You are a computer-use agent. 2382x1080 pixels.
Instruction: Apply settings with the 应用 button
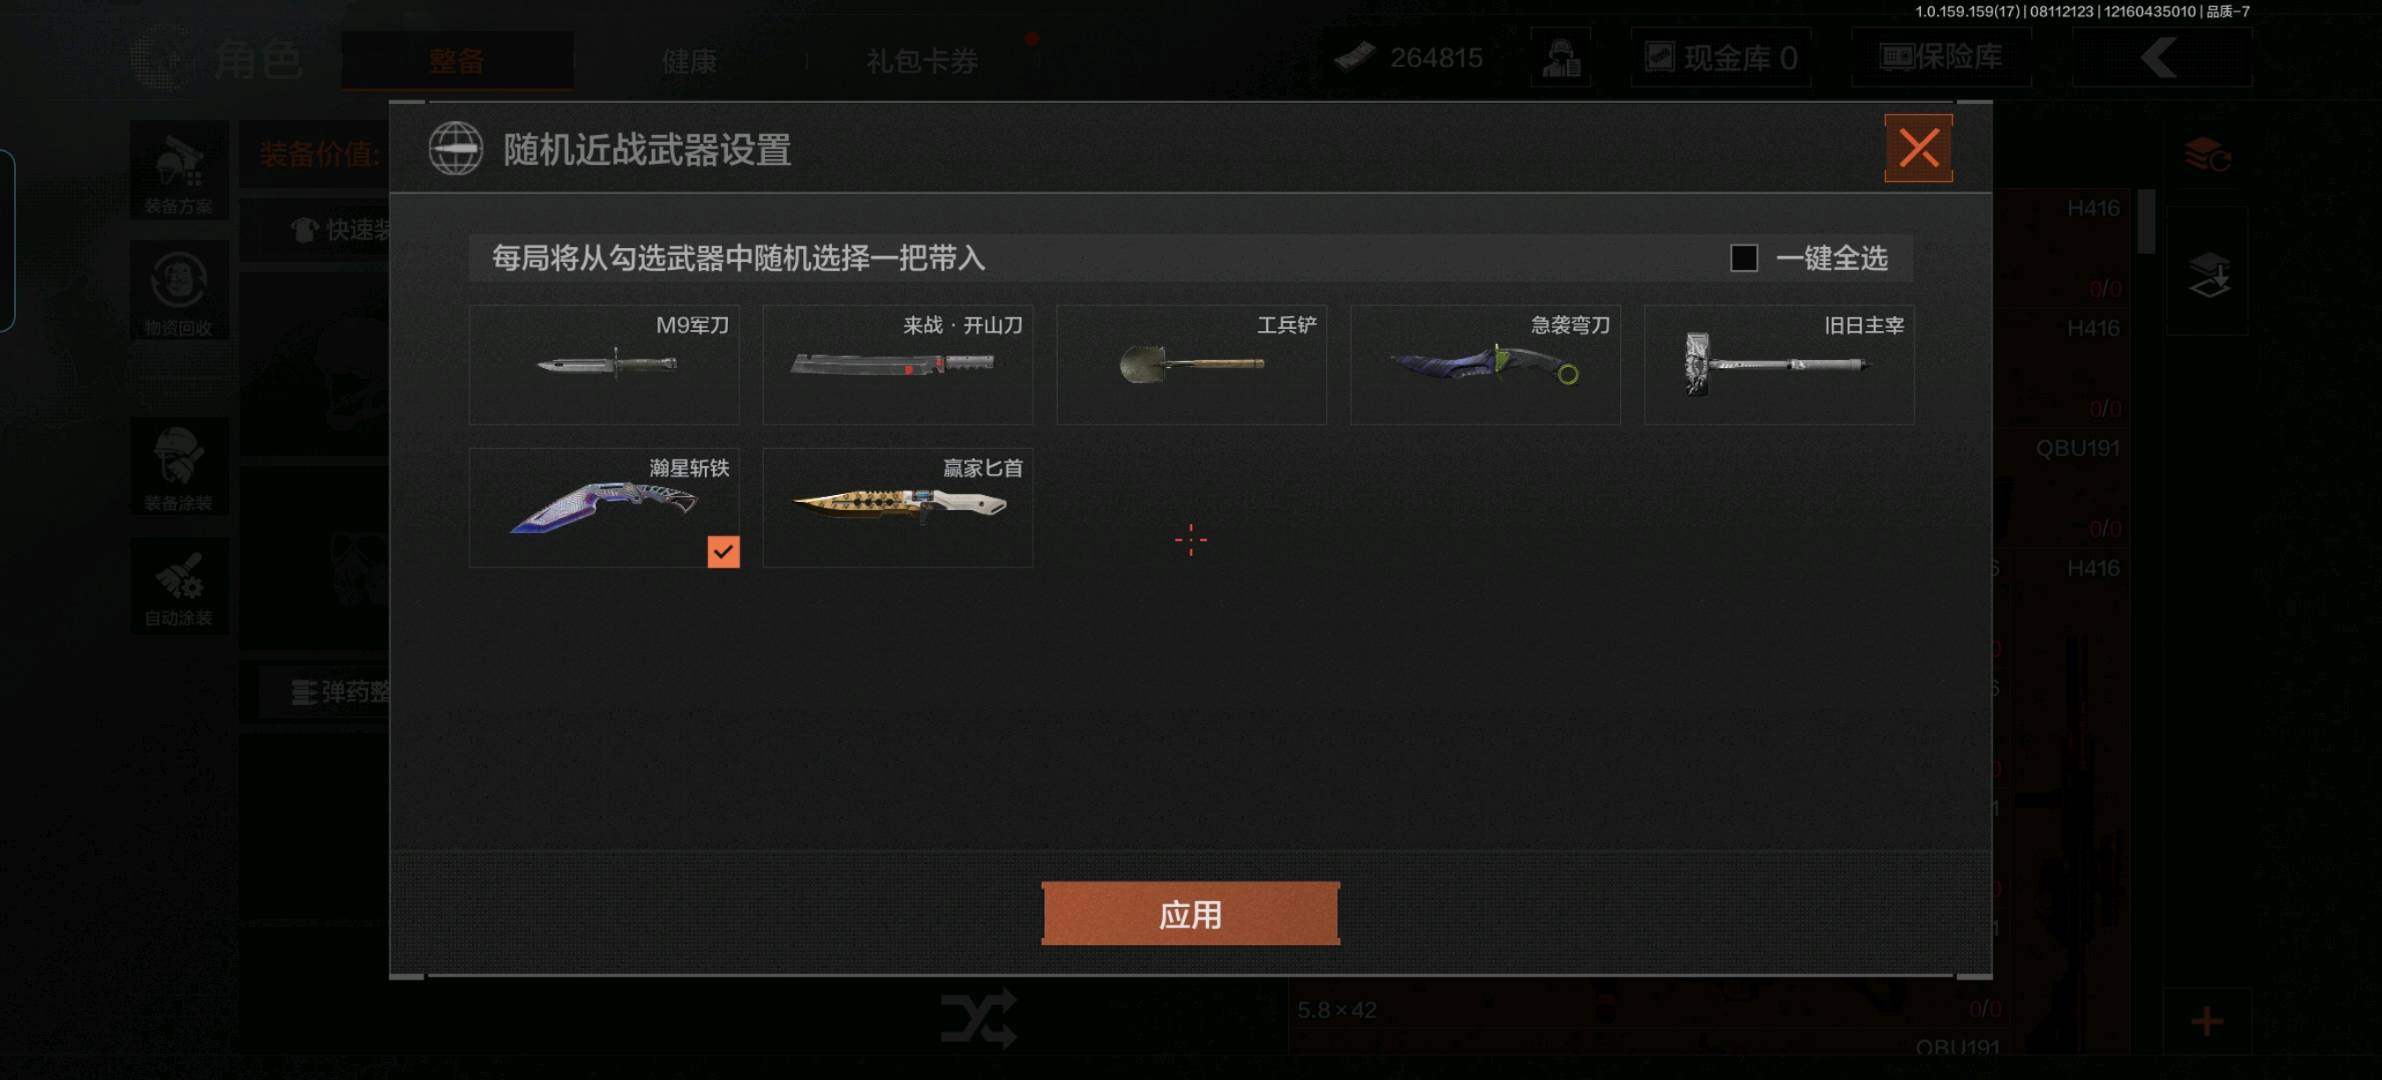coord(1190,914)
